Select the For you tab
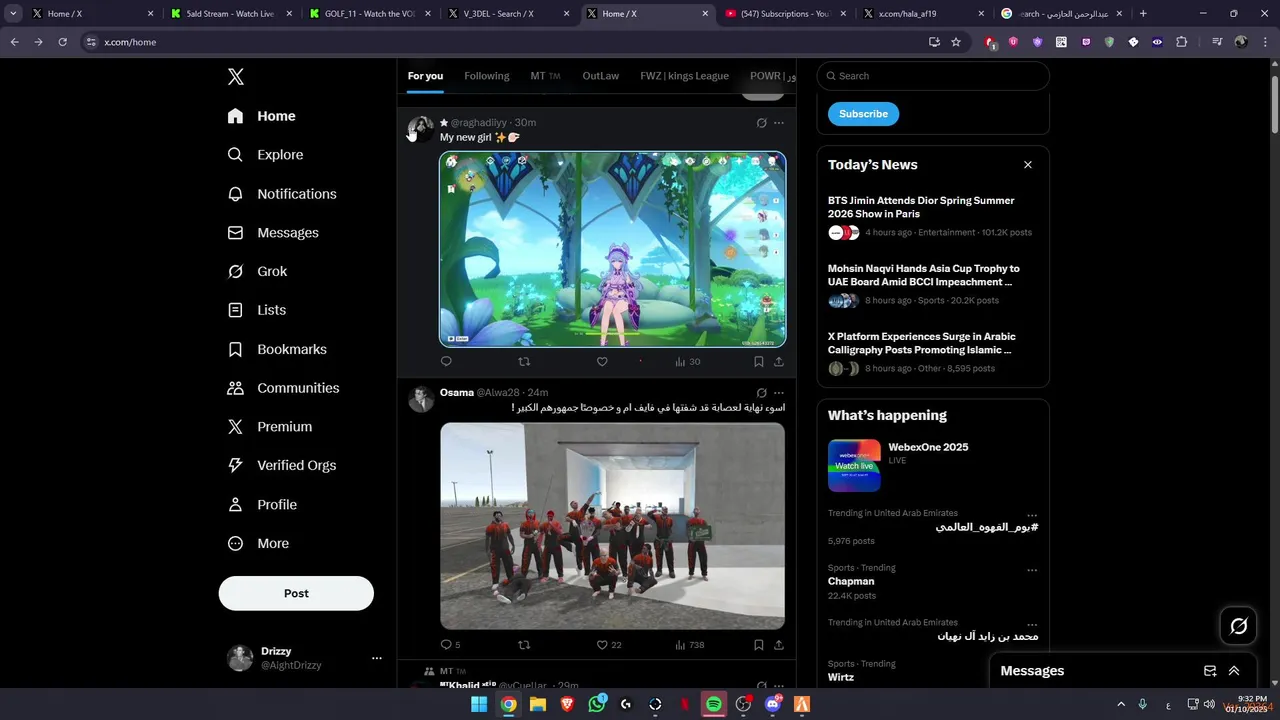Screen dimensions: 1280x720 (425, 76)
